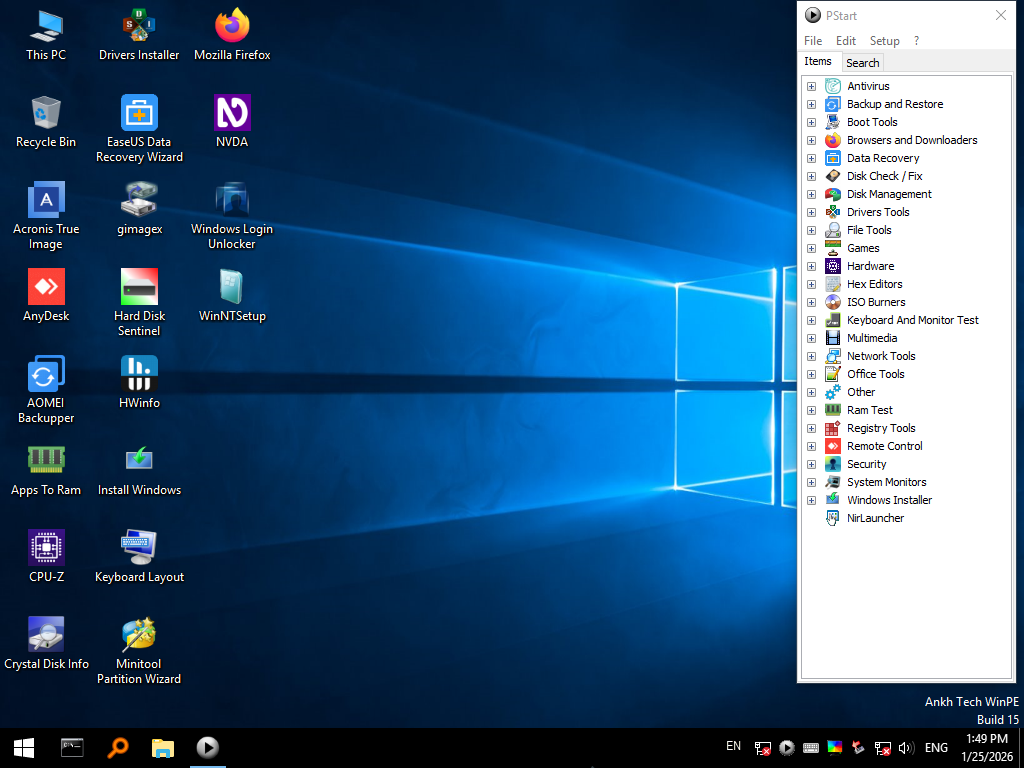Switch to the Search tab in PStart

862,62
